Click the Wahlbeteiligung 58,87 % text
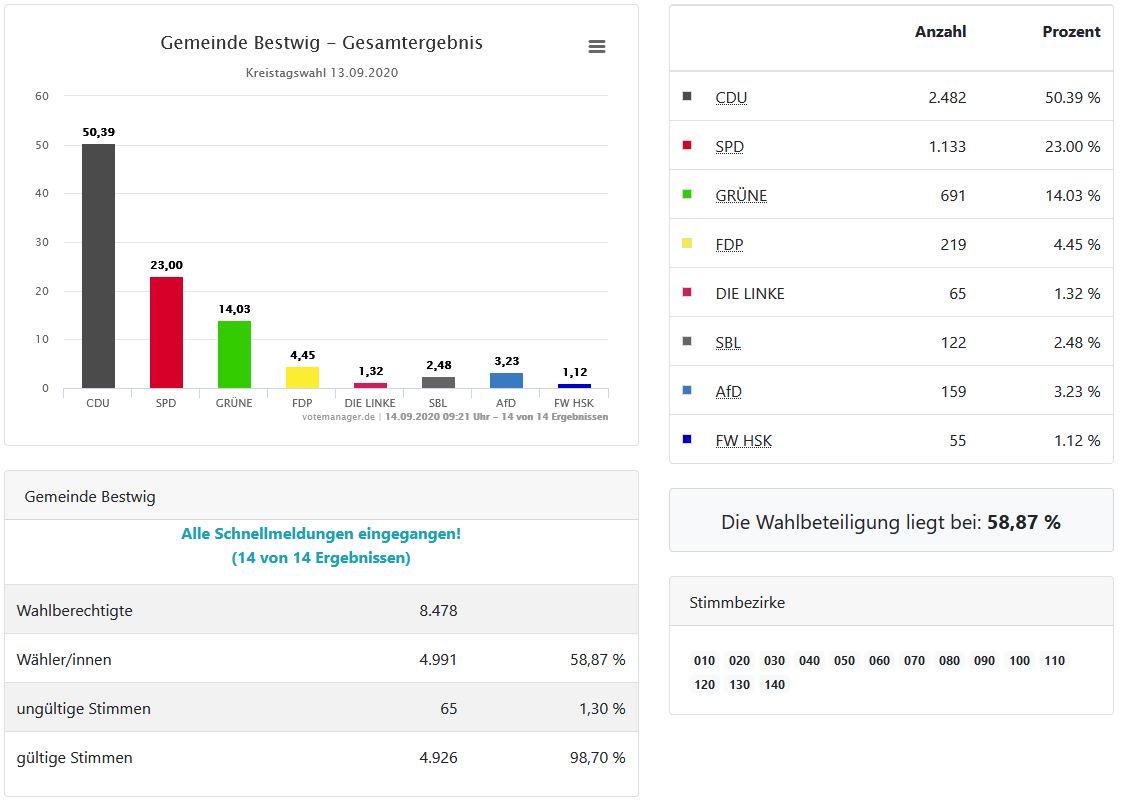 (x=891, y=523)
